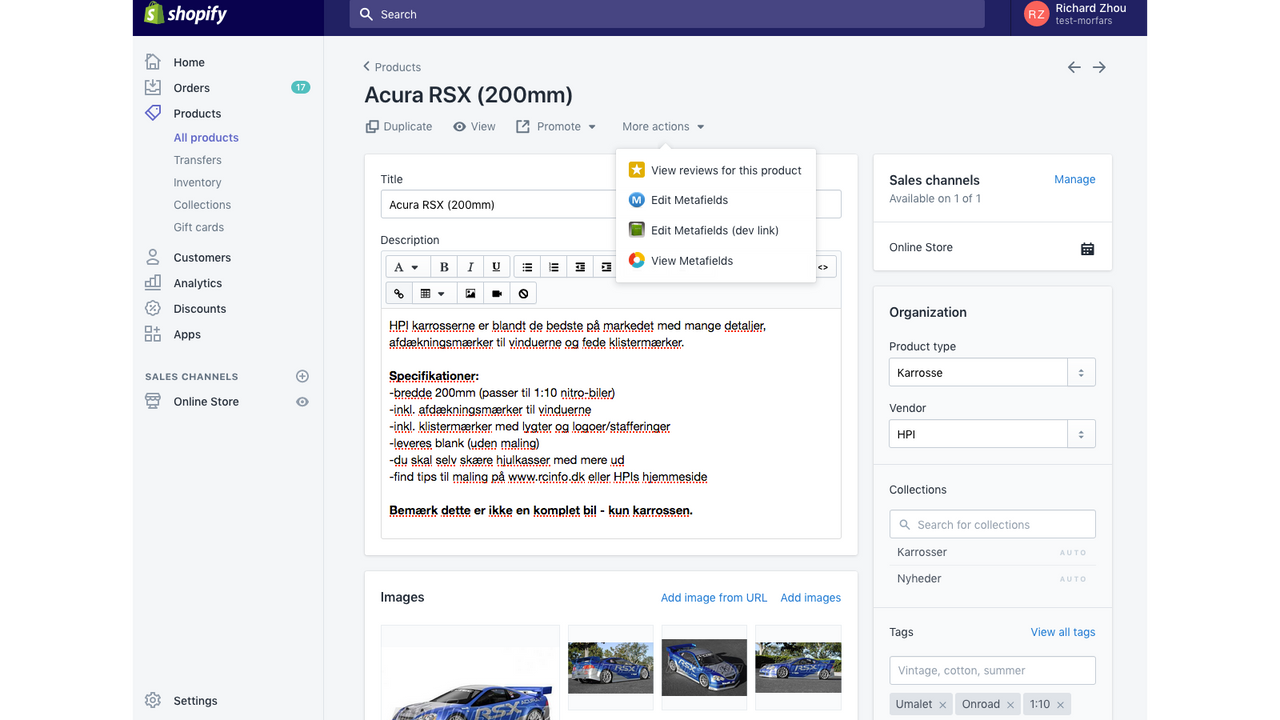Open Collections under Products
The image size is (1280, 720).
click(x=202, y=205)
